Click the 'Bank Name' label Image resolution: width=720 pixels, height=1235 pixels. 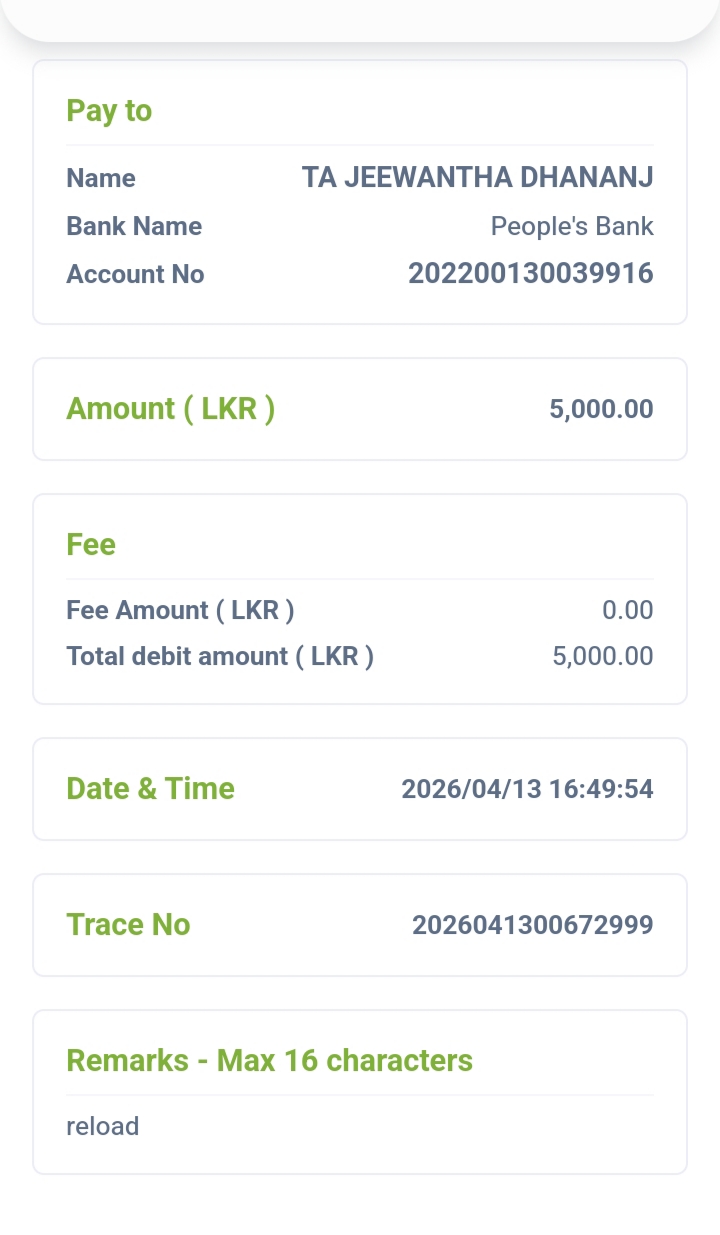[x=134, y=226]
